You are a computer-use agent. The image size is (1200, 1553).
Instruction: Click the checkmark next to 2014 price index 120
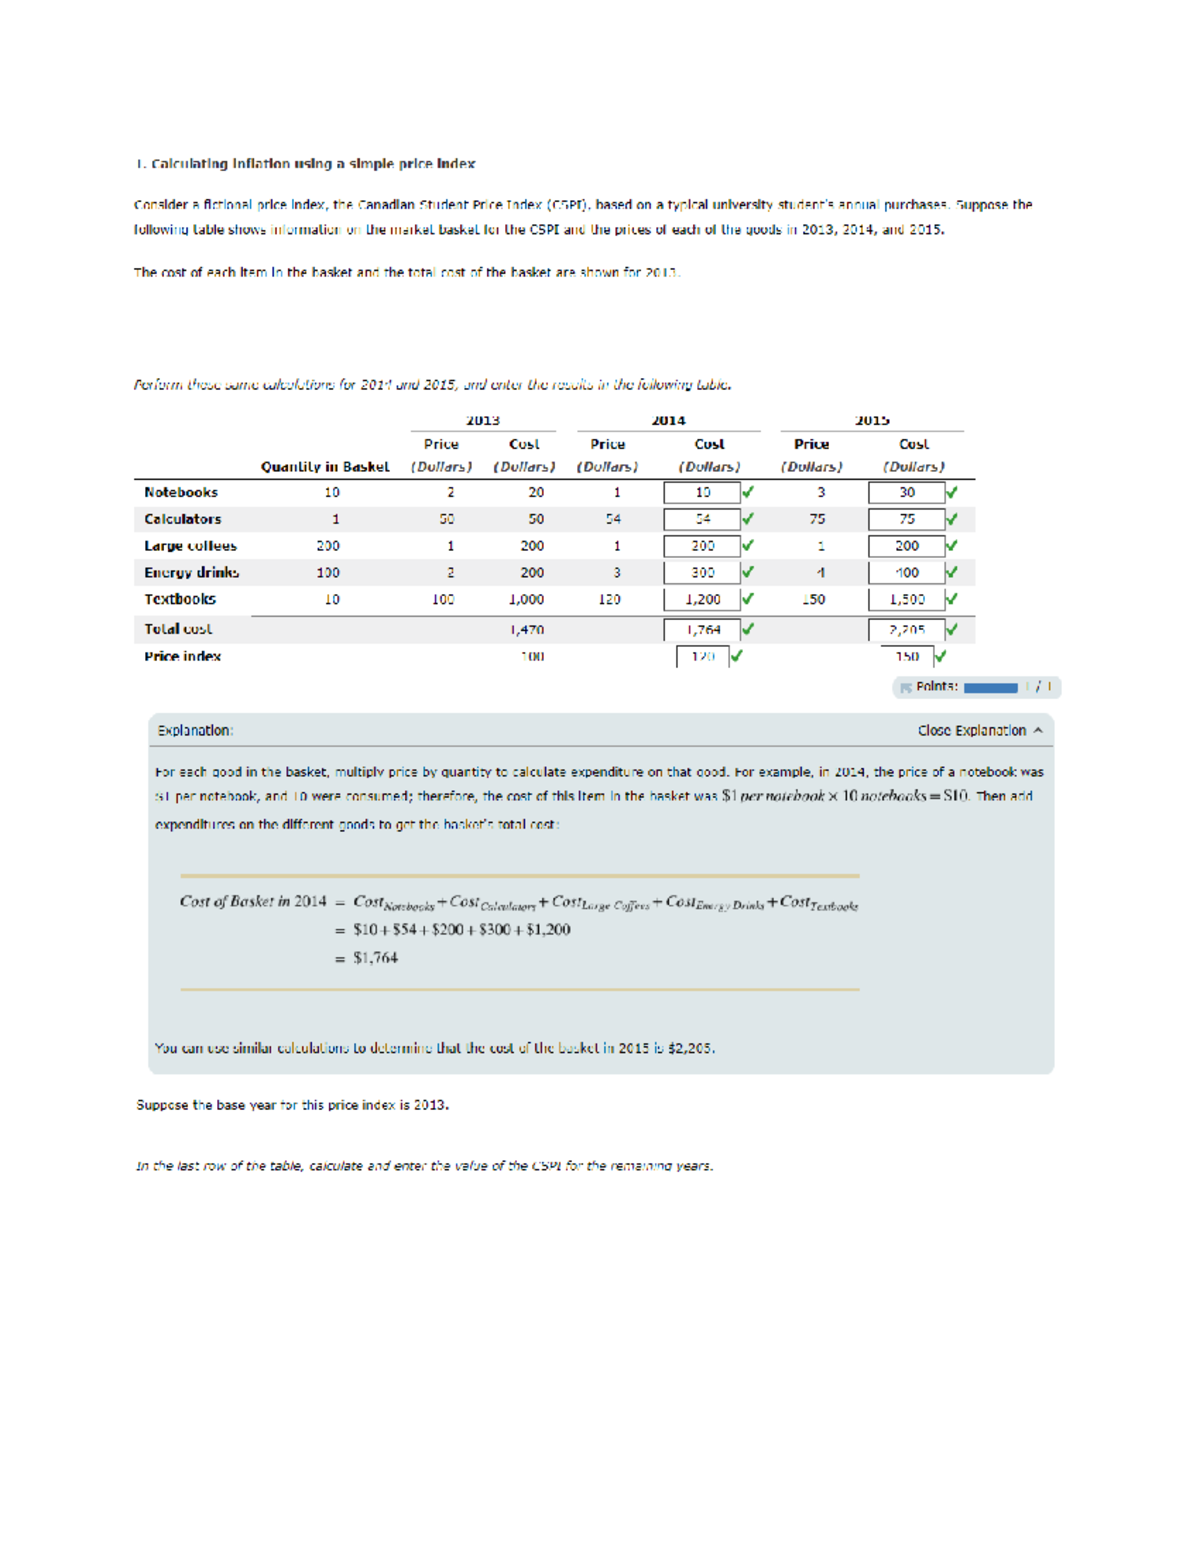point(735,657)
